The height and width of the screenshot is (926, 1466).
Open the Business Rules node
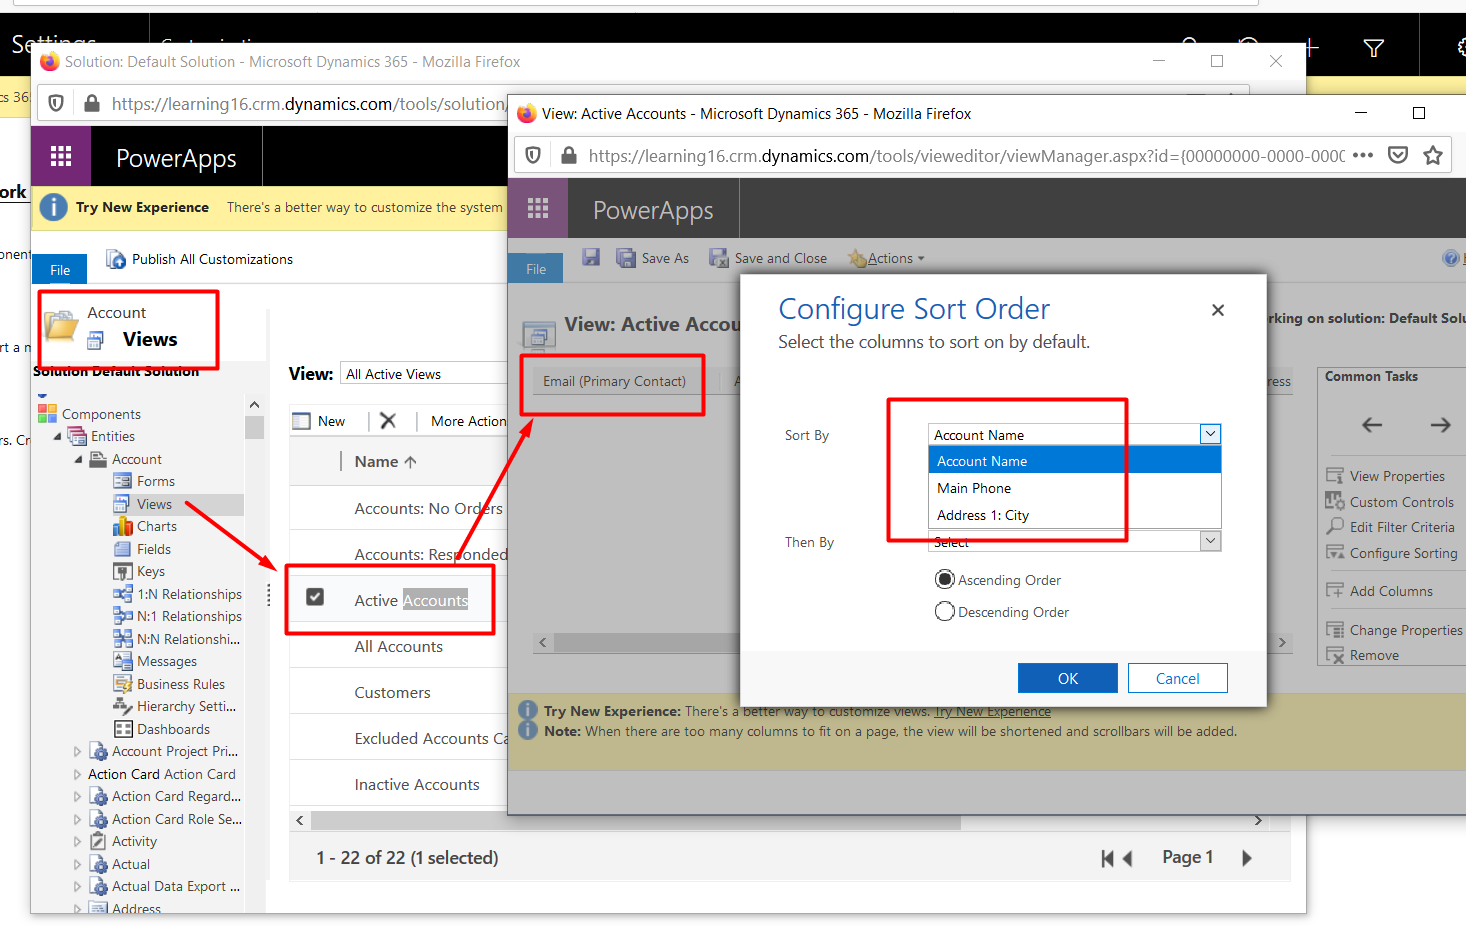pyautogui.click(x=170, y=684)
